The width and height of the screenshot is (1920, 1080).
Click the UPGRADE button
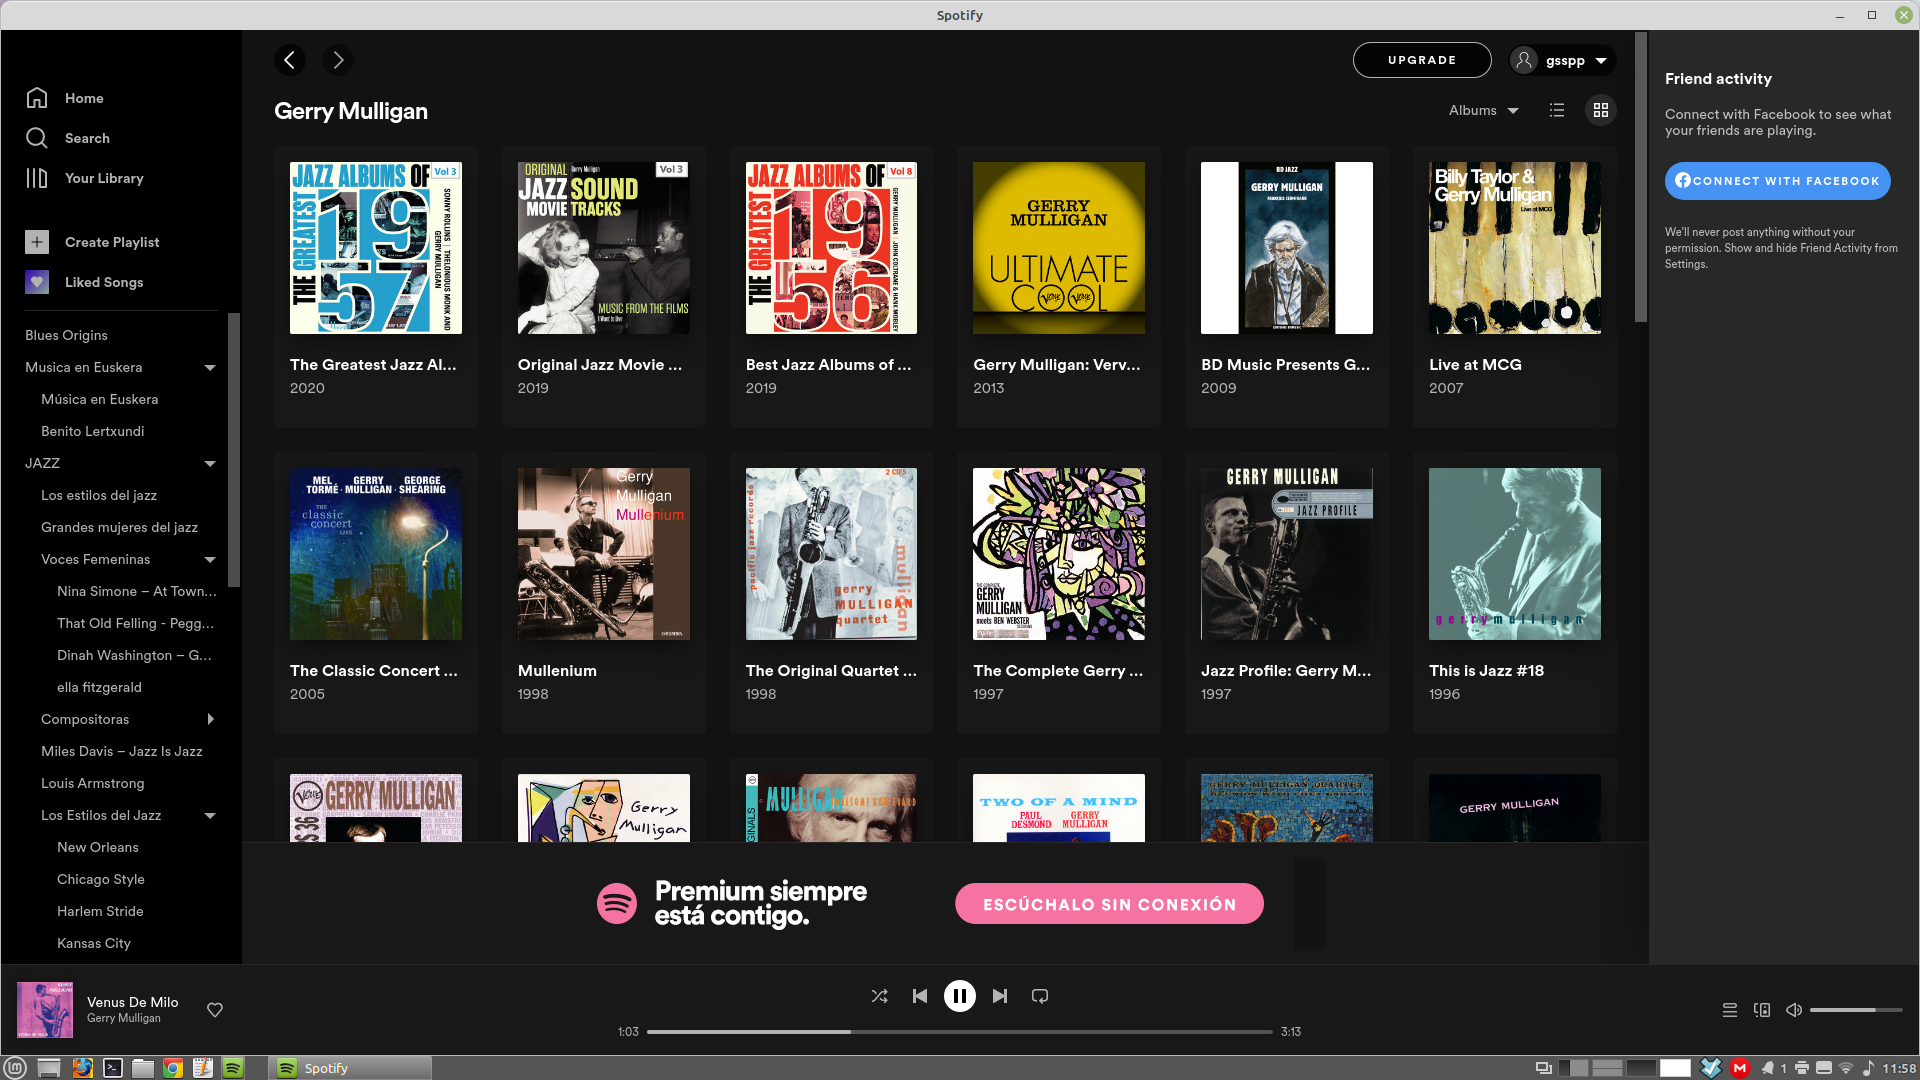click(1422, 60)
